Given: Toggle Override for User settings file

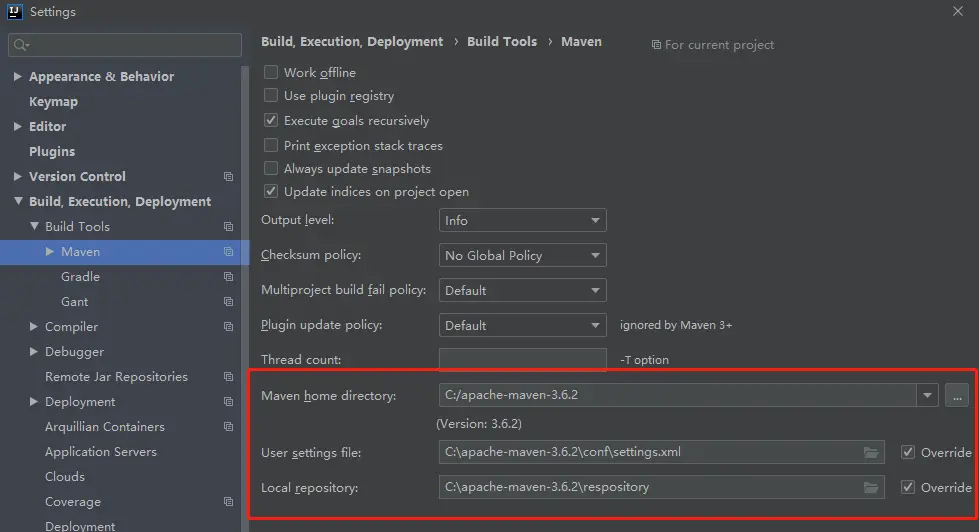Looking at the screenshot, I should 907,452.
